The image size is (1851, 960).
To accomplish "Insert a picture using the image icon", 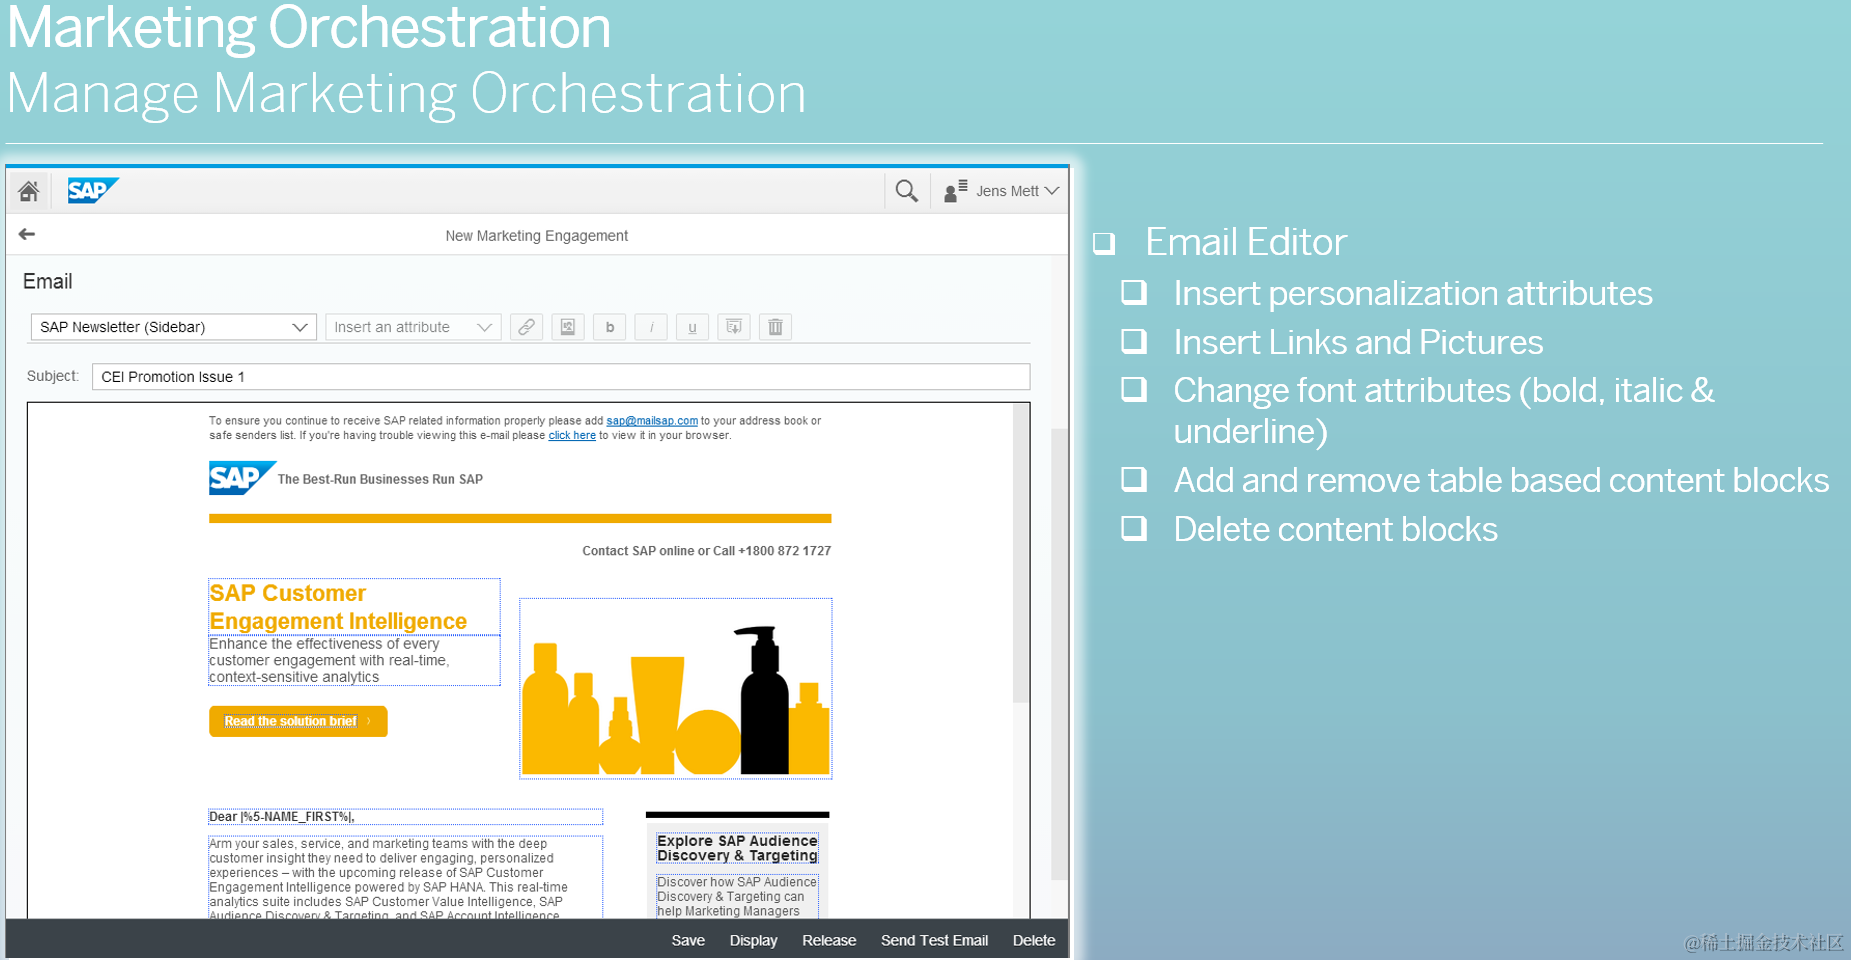I will point(568,327).
